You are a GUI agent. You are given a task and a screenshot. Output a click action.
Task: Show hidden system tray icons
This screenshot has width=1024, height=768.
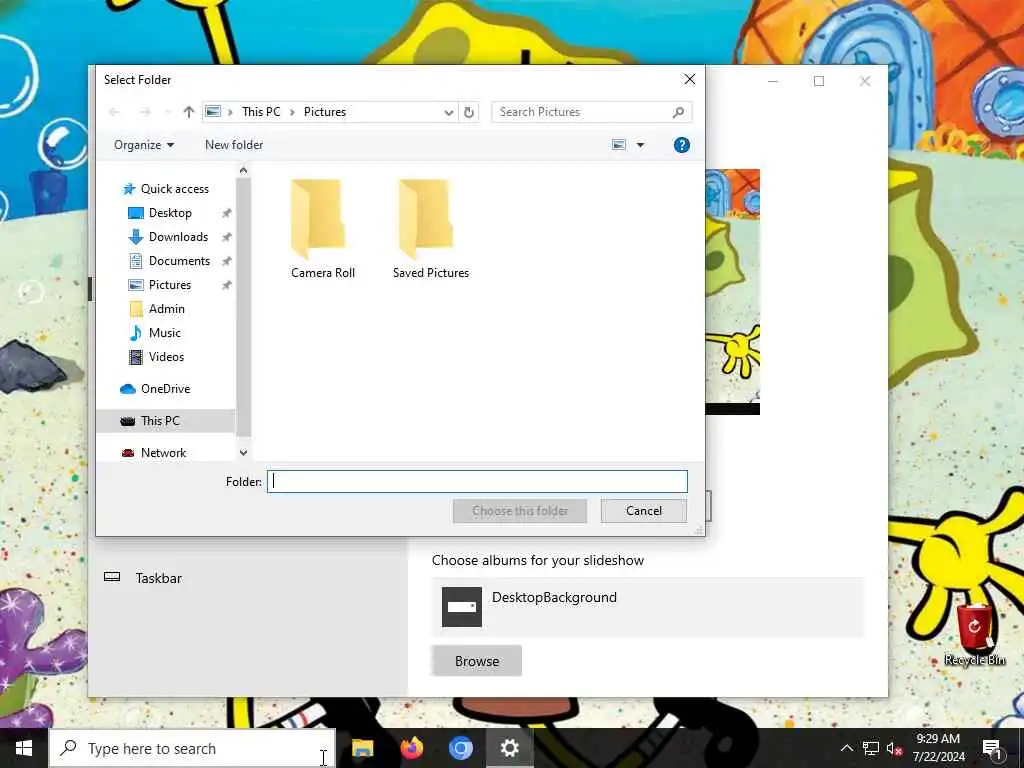846,748
